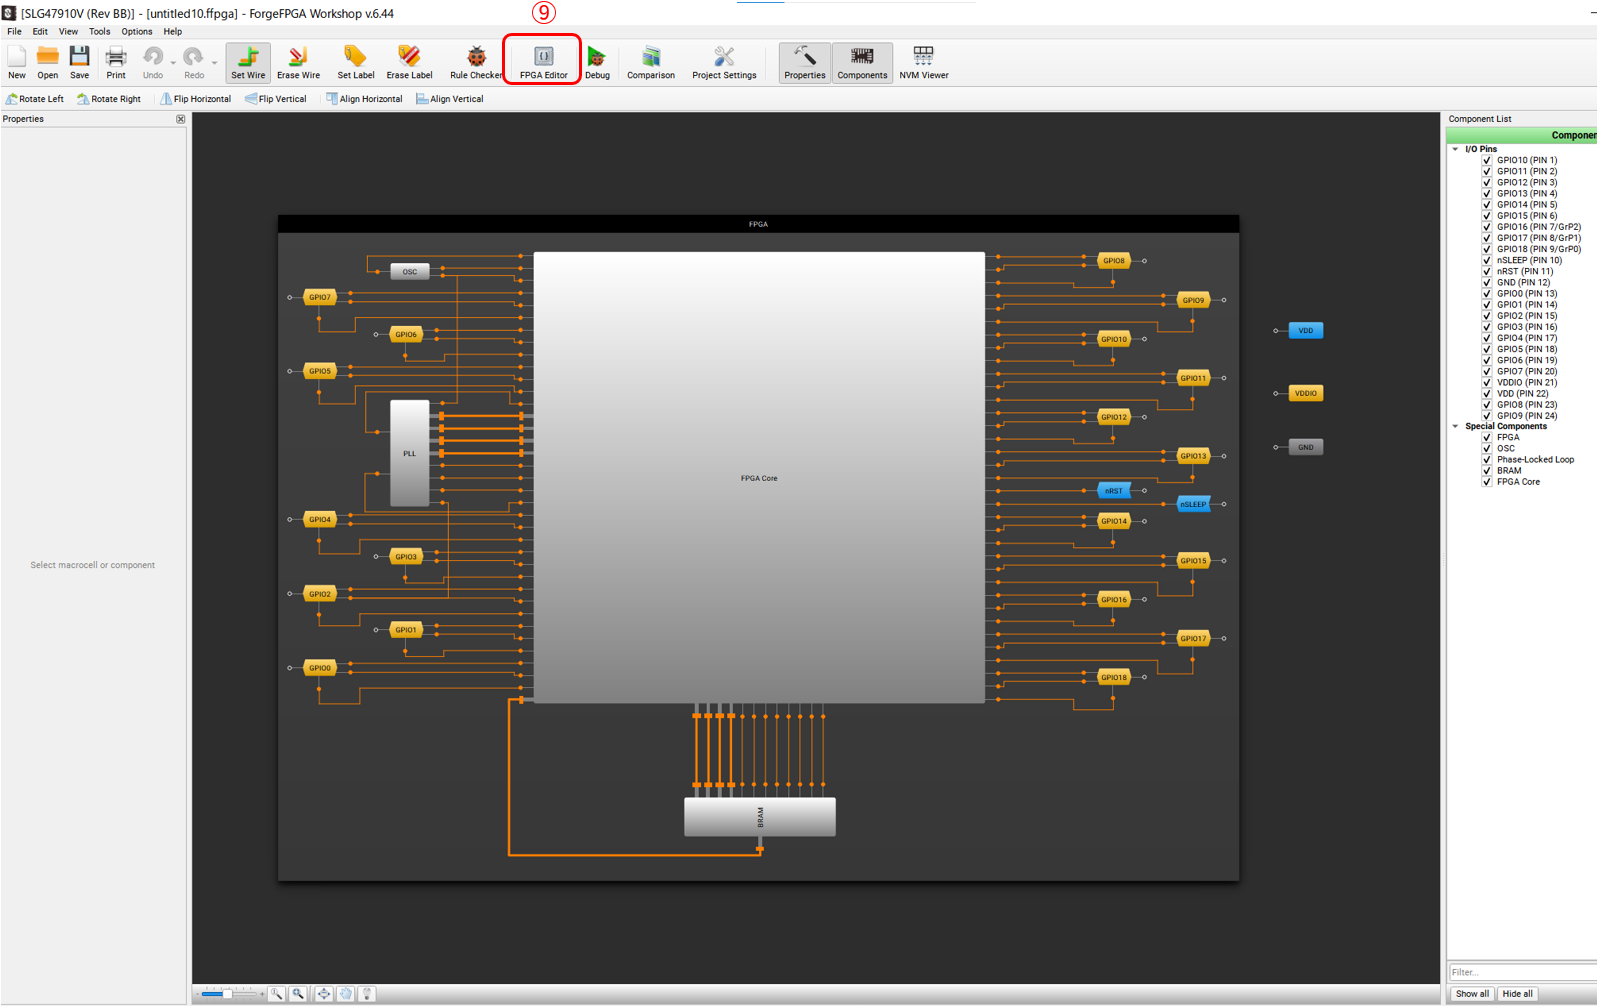This screenshot has width=1597, height=1006.
Task: Start Debug mode
Action: tap(597, 62)
